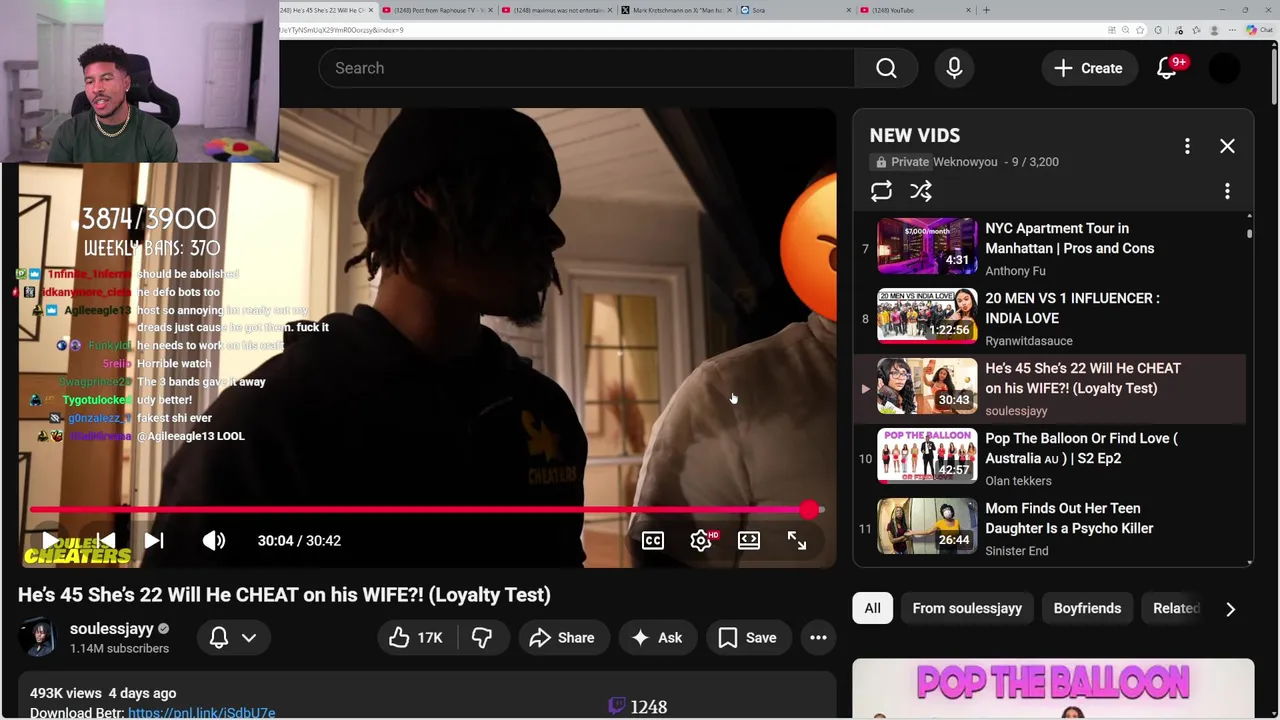Open NEW VIDS playlist options menu
The image size is (1280, 720).
(x=1187, y=146)
